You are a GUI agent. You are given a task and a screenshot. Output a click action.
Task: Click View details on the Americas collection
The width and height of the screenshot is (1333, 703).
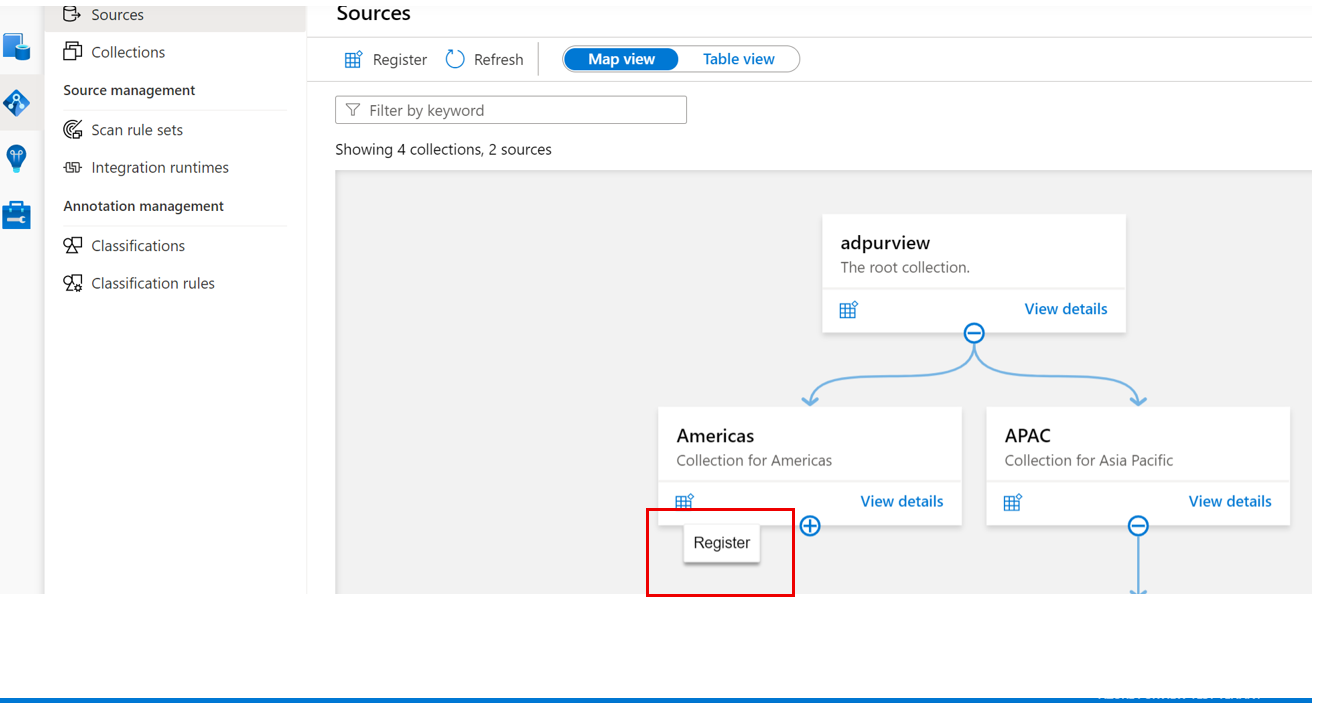coord(901,501)
